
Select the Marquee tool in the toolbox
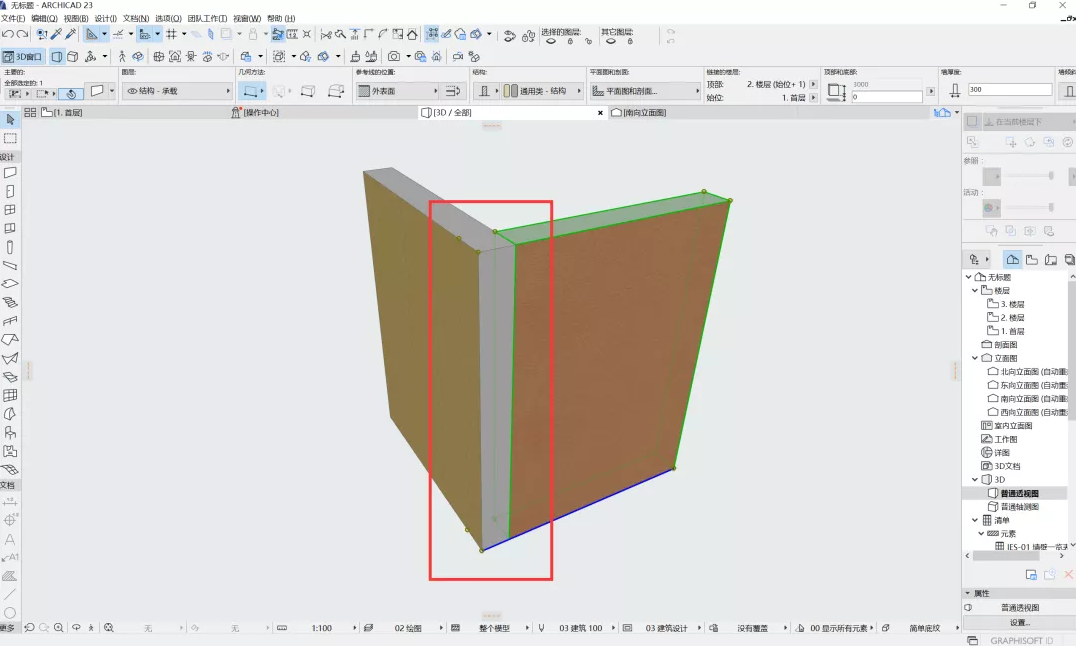pyautogui.click(x=10, y=139)
